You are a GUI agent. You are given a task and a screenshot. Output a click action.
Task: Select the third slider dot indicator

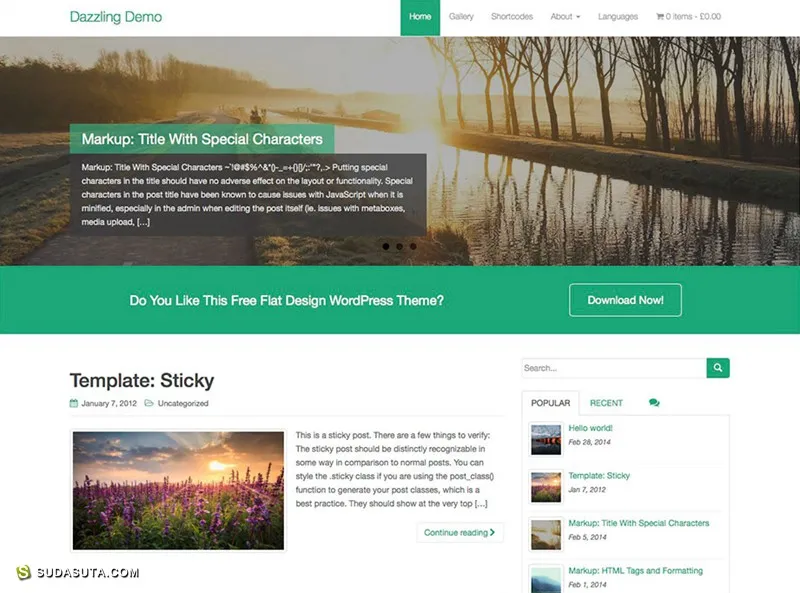(x=413, y=246)
